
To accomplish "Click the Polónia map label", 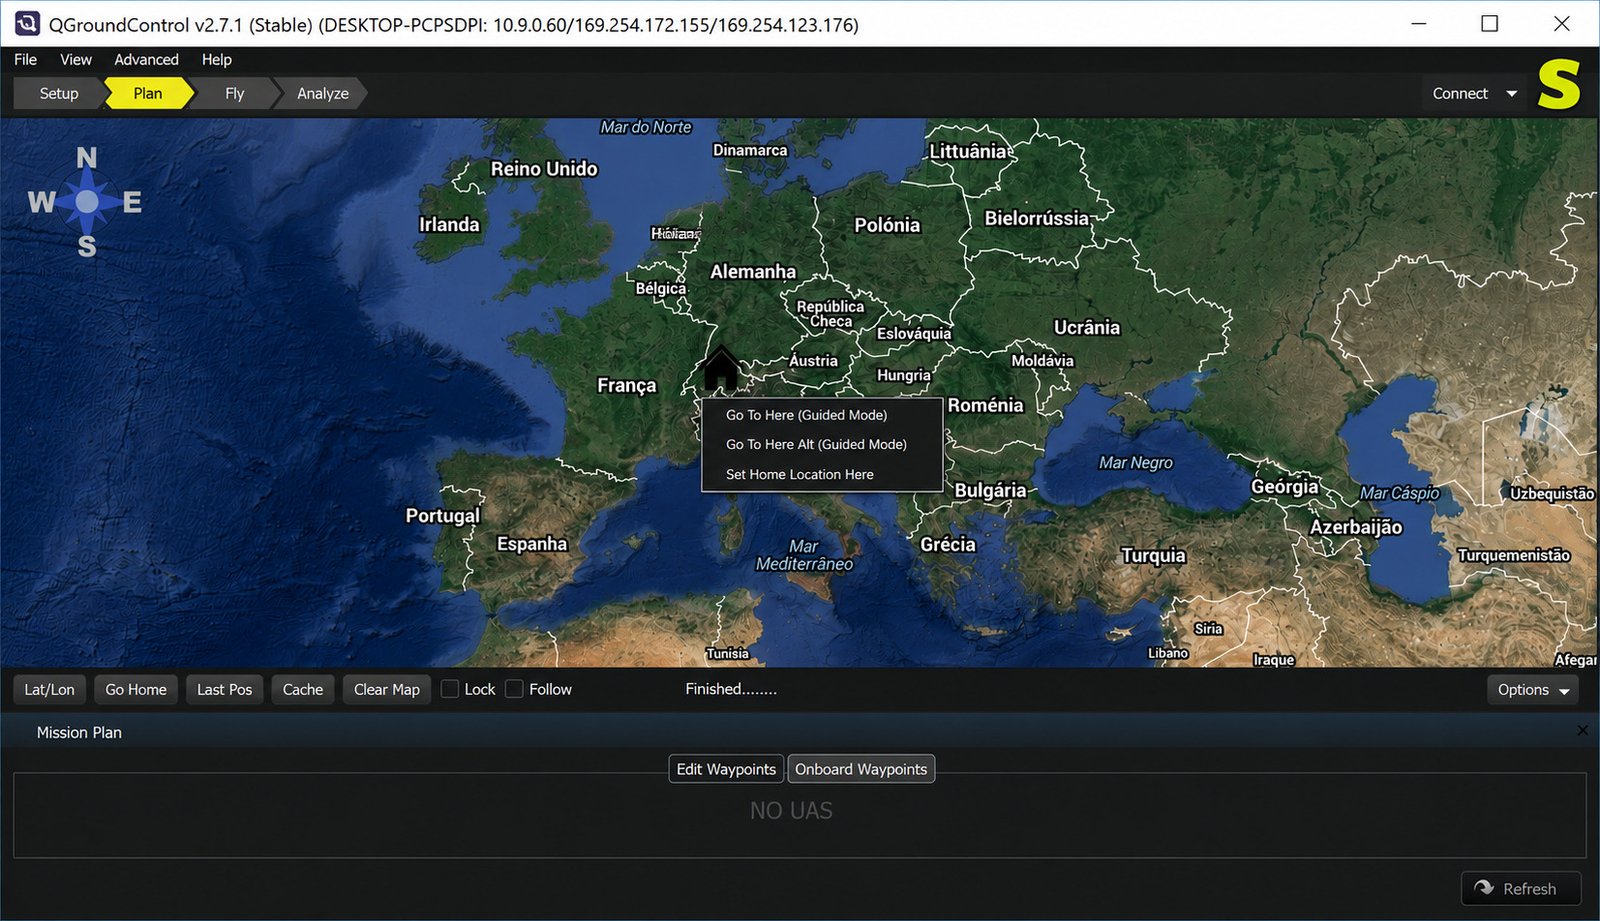I will (x=887, y=226).
